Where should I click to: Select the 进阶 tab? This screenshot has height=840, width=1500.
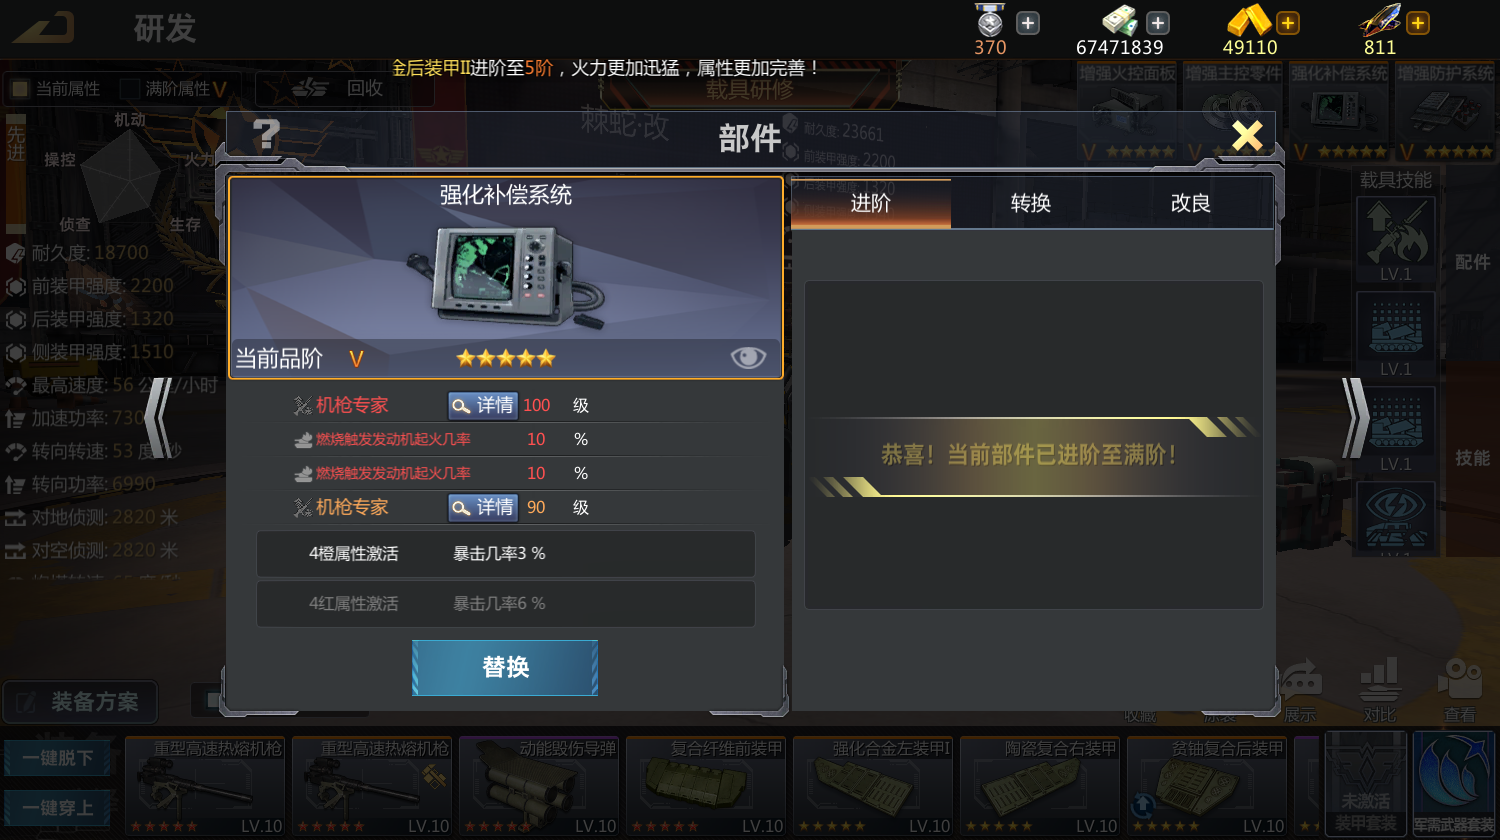pyautogui.click(x=871, y=203)
